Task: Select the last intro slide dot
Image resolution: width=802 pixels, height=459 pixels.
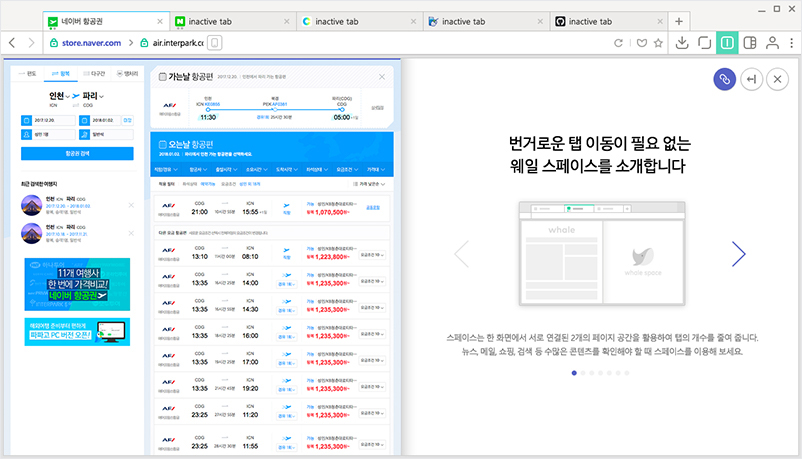Action: pyautogui.click(x=627, y=373)
